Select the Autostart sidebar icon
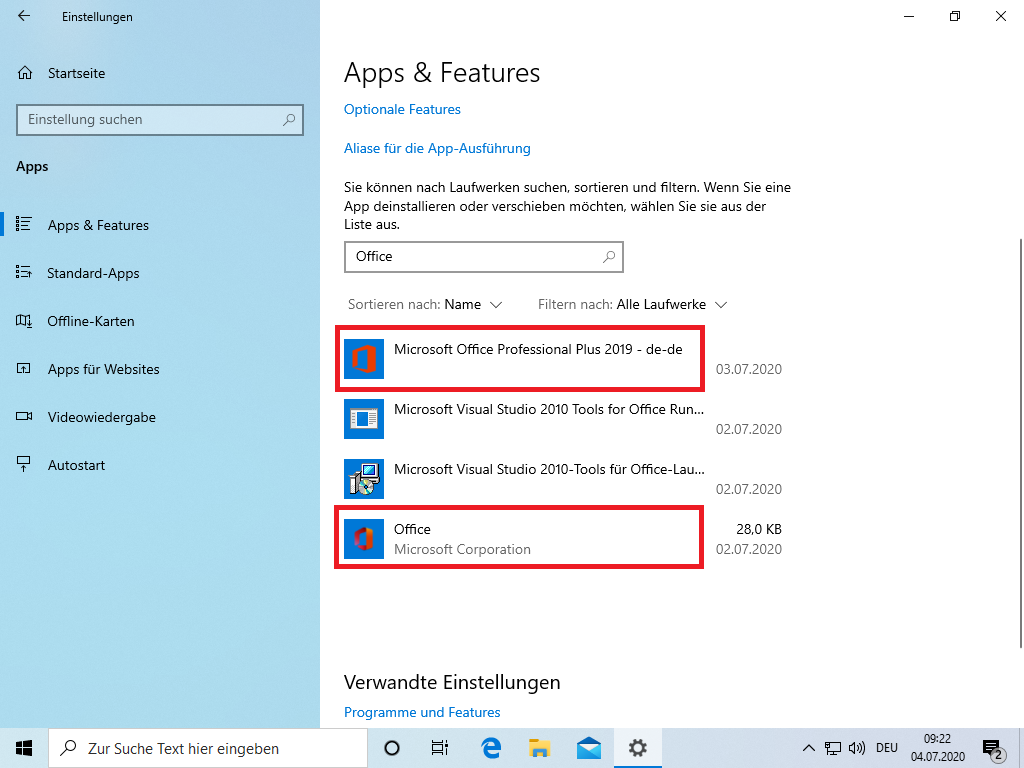Screen dimensions: 1024x768 (24, 464)
